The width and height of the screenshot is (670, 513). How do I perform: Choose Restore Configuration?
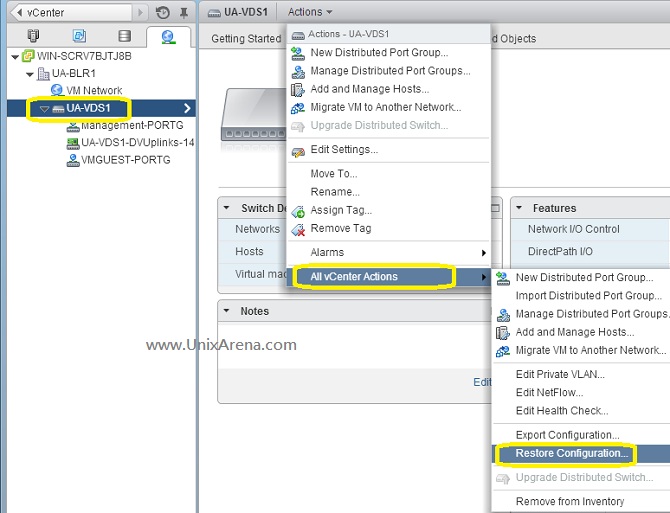pos(582,454)
